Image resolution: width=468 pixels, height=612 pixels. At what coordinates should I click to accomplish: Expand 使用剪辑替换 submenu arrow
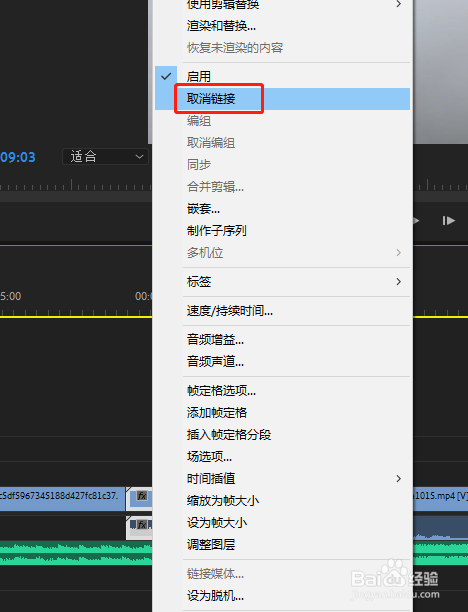click(x=399, y=4)
